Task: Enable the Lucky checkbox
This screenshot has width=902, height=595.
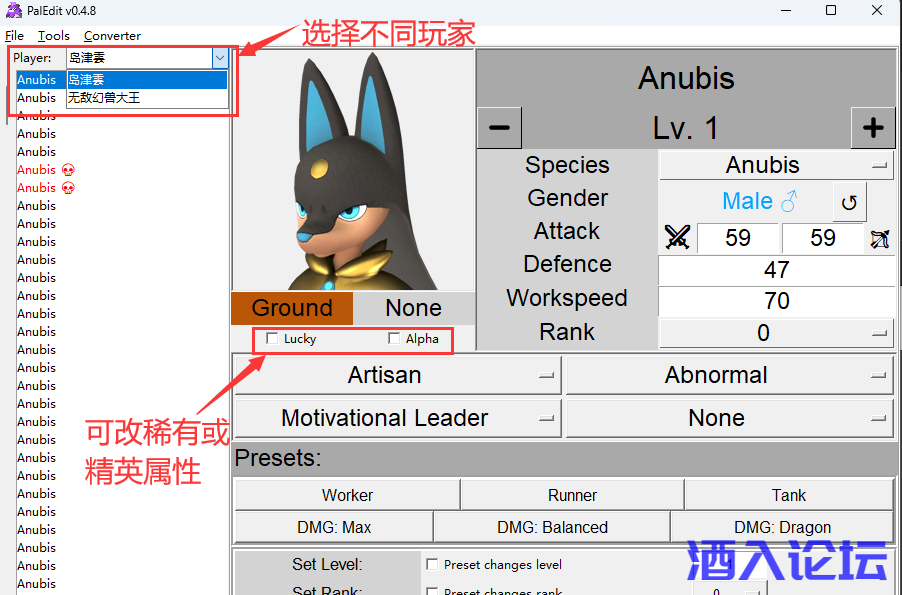Action: click(272, 338)
